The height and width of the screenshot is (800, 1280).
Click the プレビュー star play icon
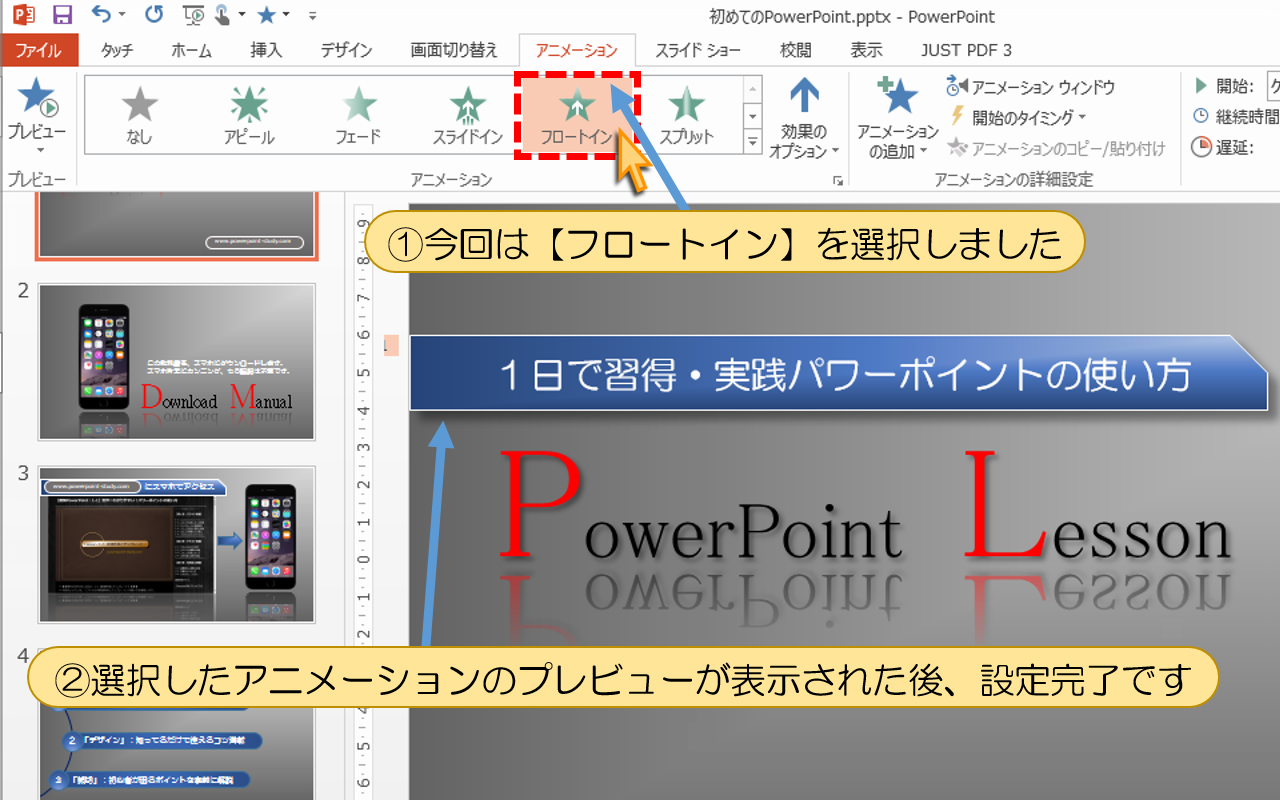[37, 97]
